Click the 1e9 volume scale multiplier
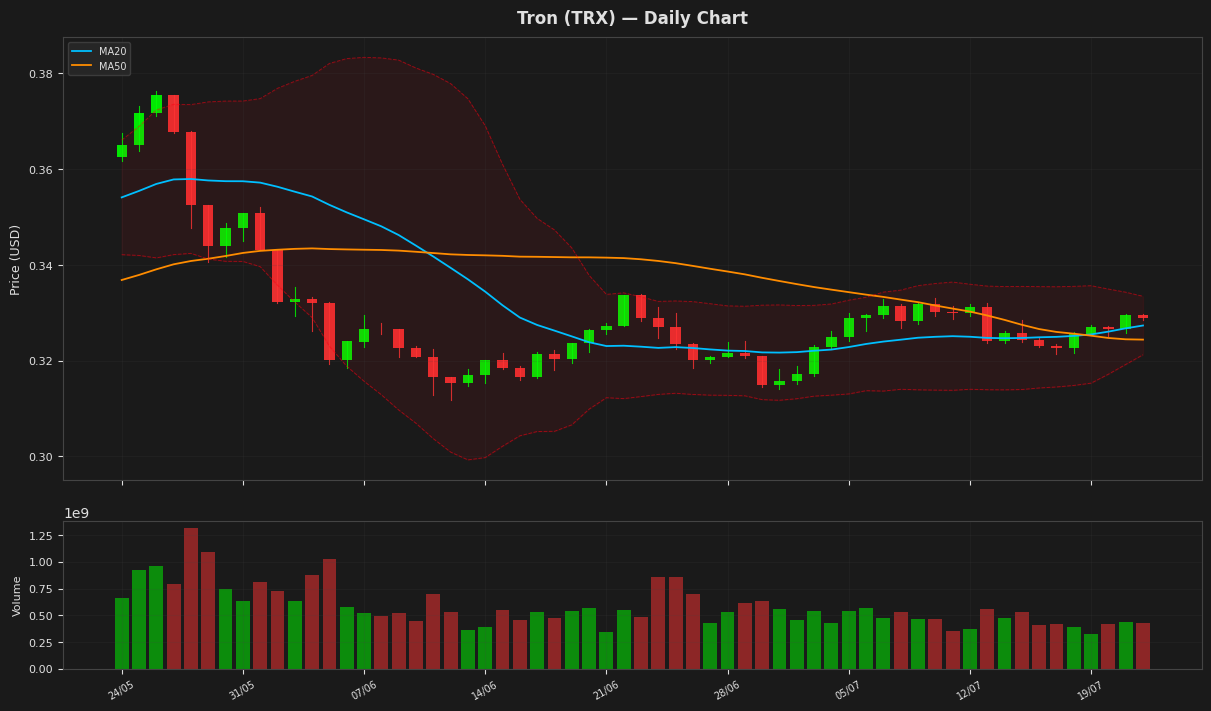The height and width of the screenshot is (711, 1211). [77, 513]
